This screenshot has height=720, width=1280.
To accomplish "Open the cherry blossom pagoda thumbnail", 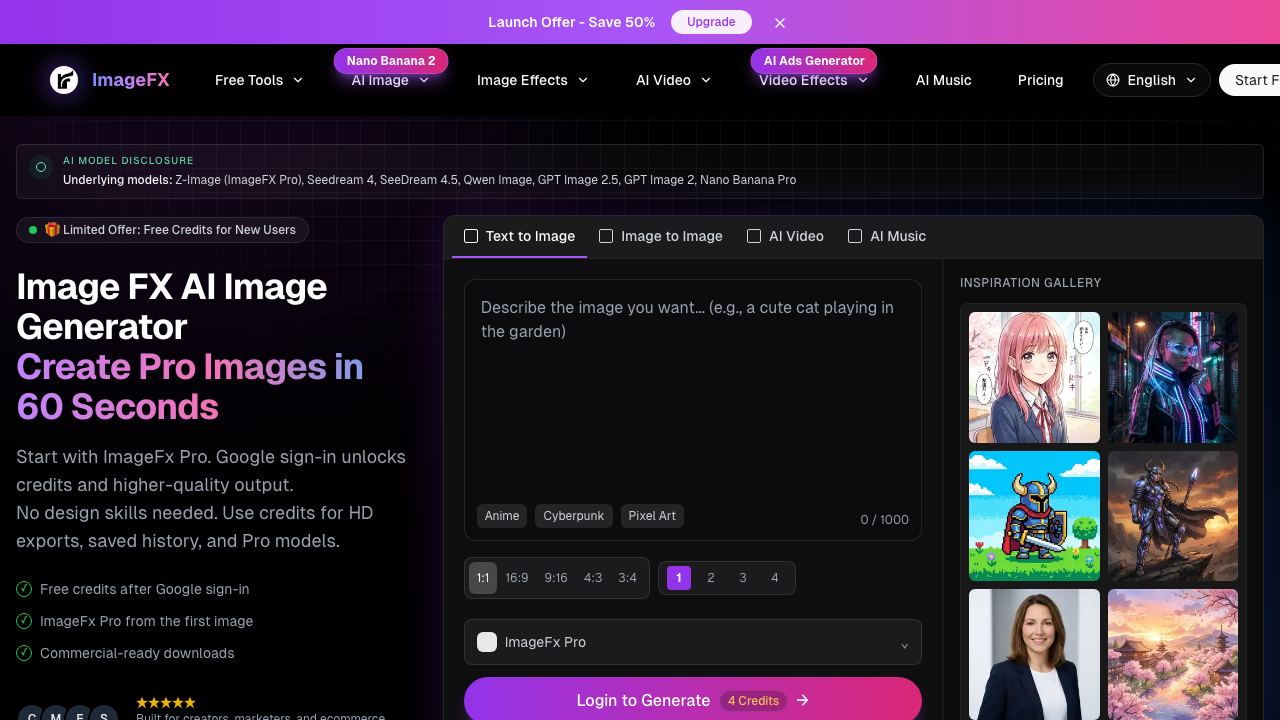I will click(1173, 654).
